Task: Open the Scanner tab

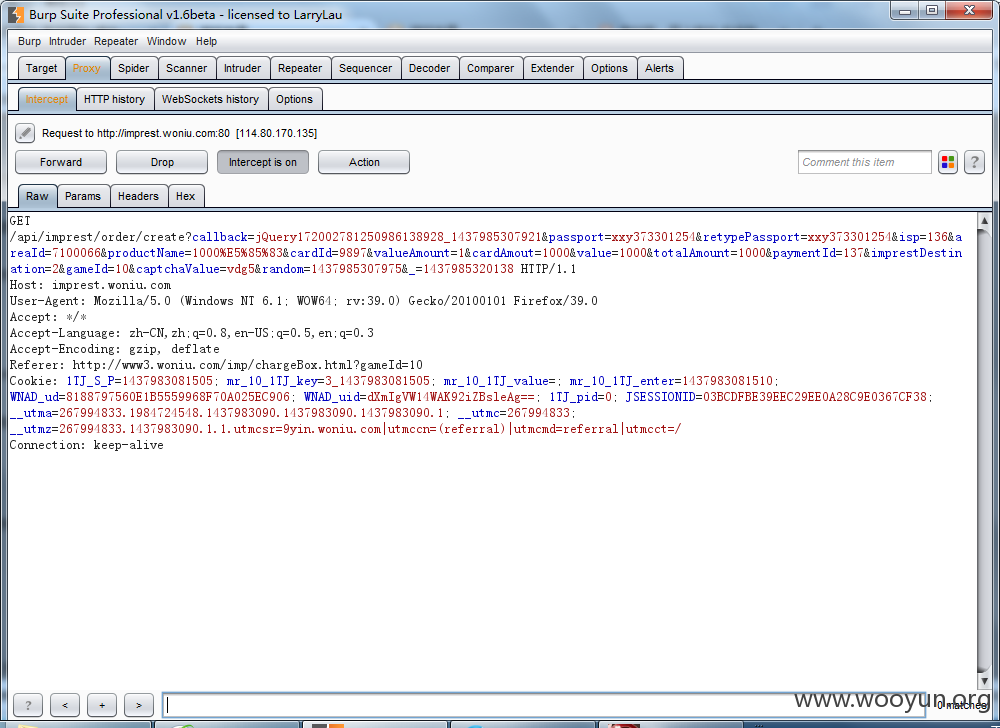Action: (x=186, y=68)
